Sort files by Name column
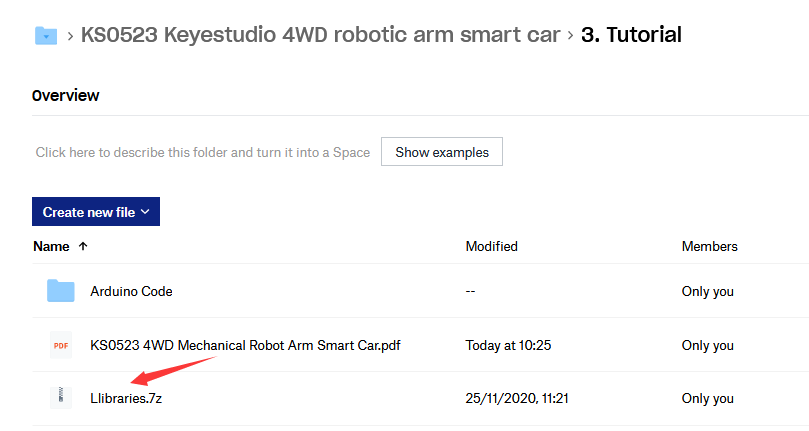Screen dimensions: 809x431 (x=51, y=246)
